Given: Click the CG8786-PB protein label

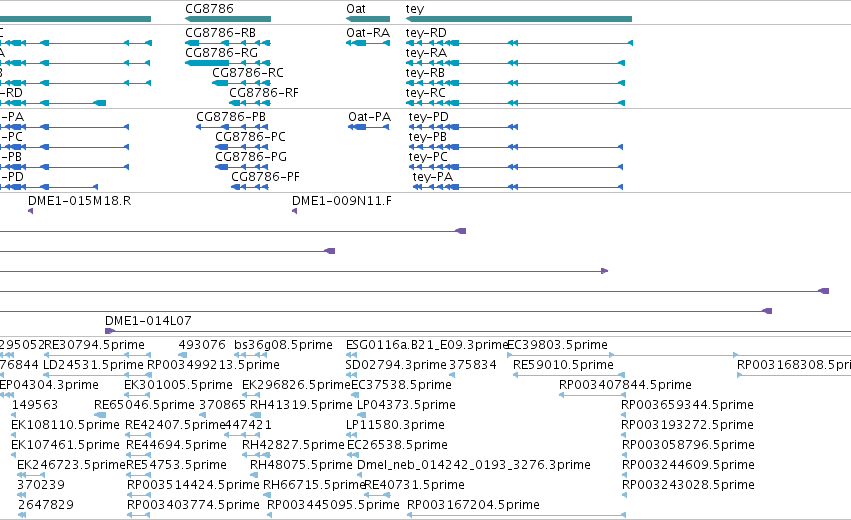Looking at the screenshot, I should (x=231, y=117).
